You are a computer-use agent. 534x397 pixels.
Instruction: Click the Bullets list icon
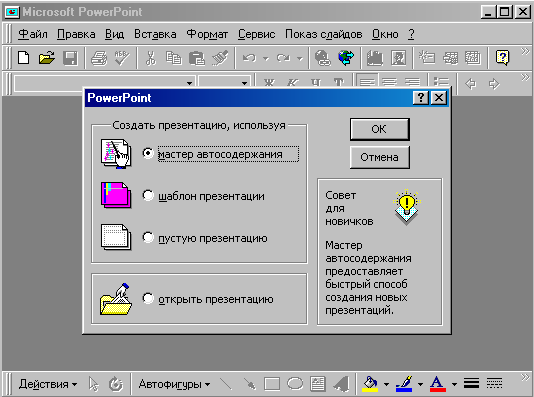point(441,82)
